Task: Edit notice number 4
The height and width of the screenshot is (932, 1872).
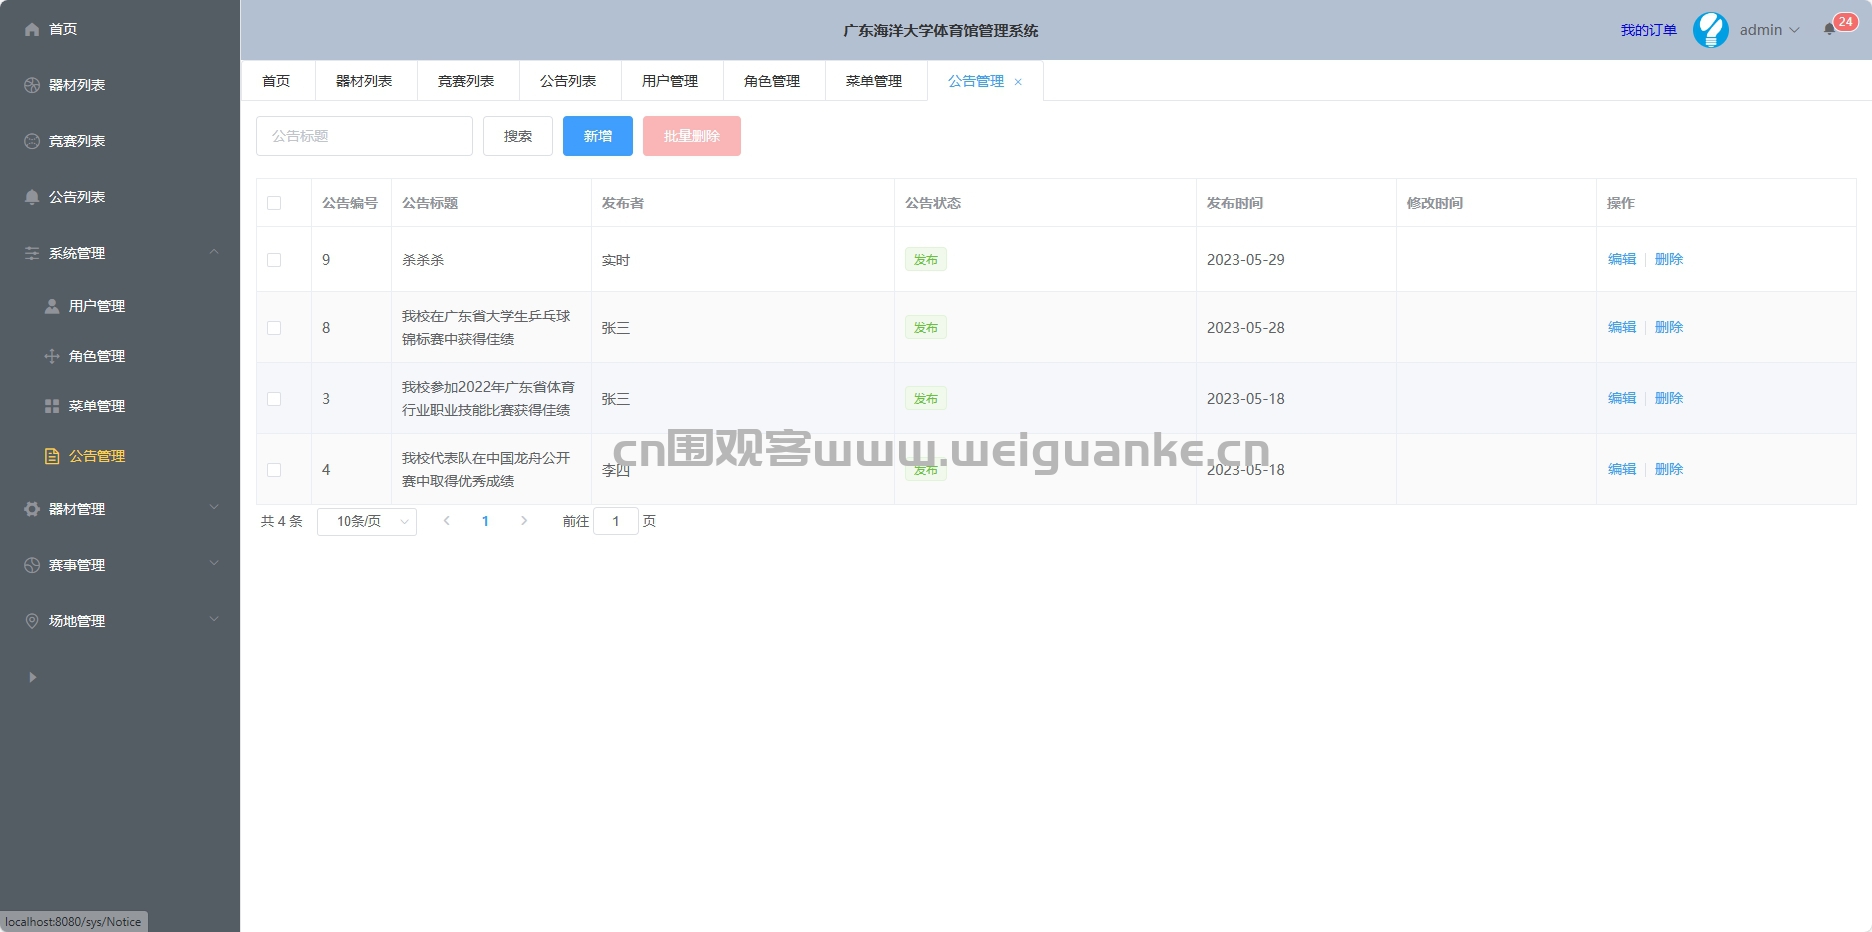Action: point(1622,469)
